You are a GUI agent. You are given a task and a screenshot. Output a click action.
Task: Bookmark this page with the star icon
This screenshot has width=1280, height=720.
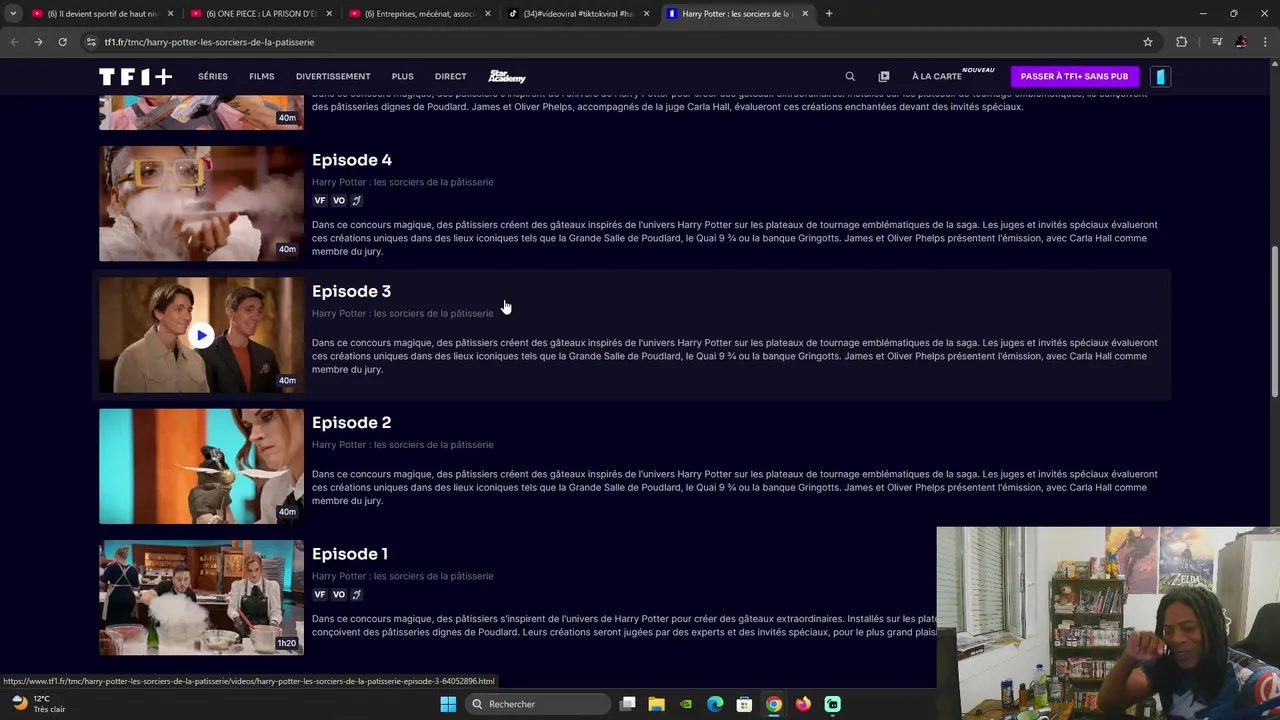pos(1148,42)
